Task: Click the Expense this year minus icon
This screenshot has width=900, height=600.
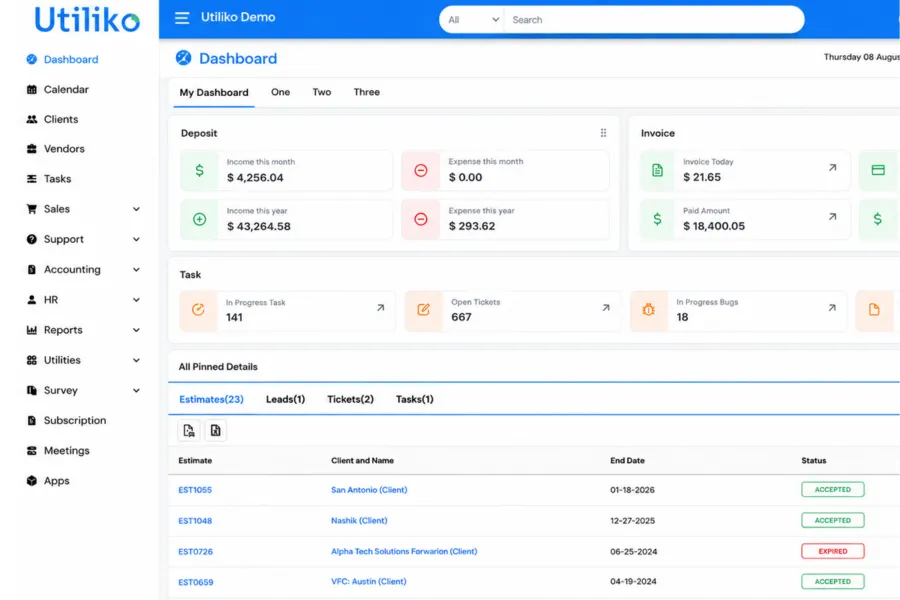Action: 421,219
